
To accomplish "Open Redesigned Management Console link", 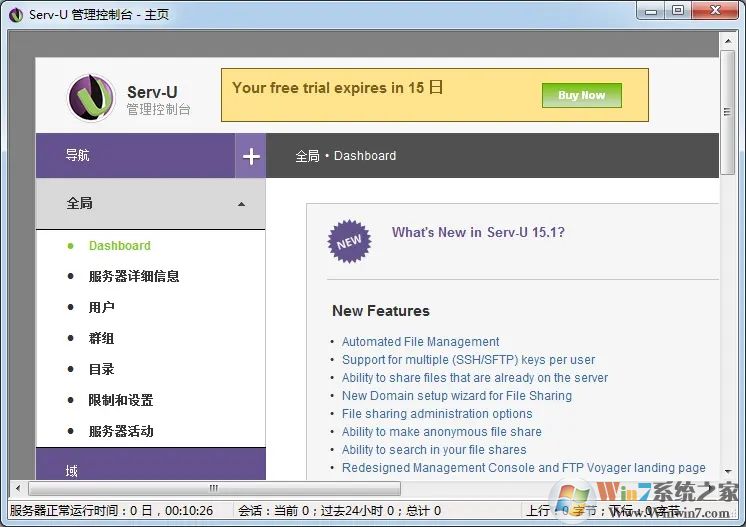I will point(523,468).
